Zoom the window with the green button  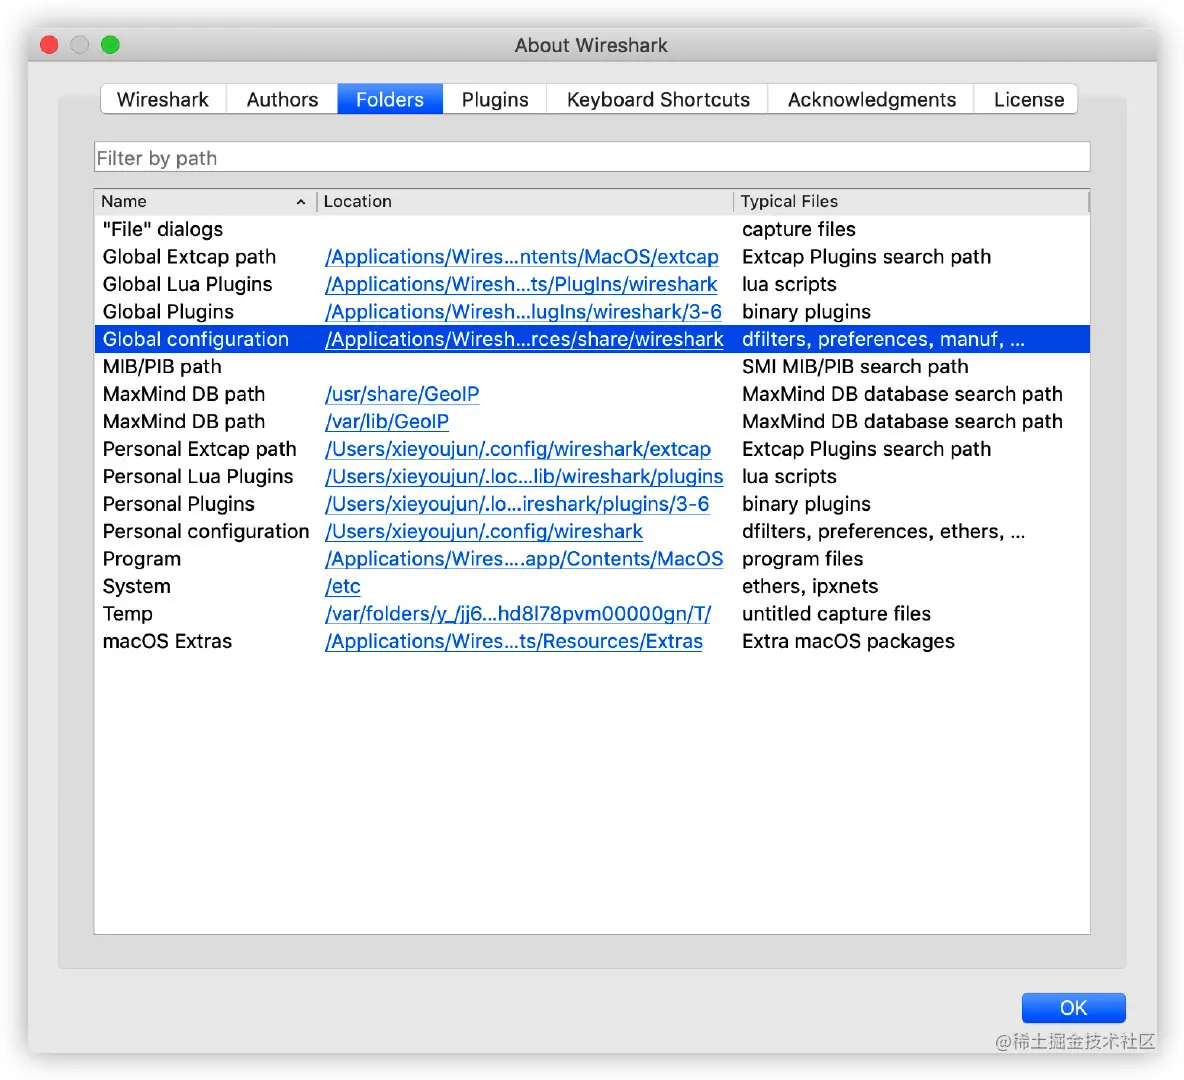point(110,45)
